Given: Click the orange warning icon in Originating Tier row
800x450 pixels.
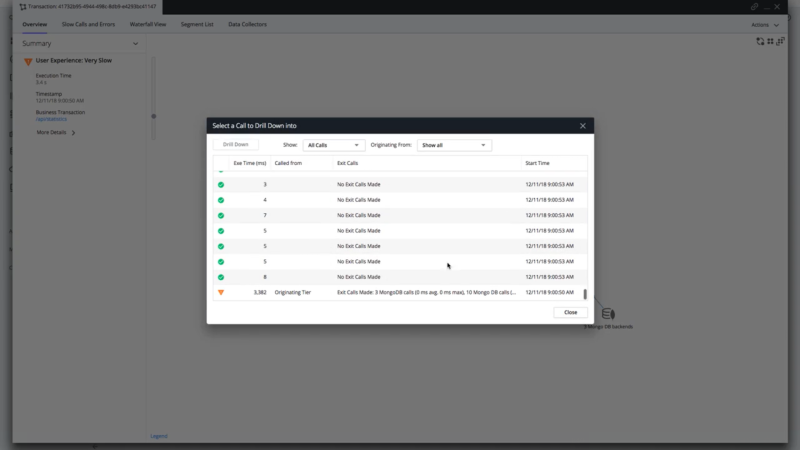Looking at the screenshot, I should click(221, 292).
